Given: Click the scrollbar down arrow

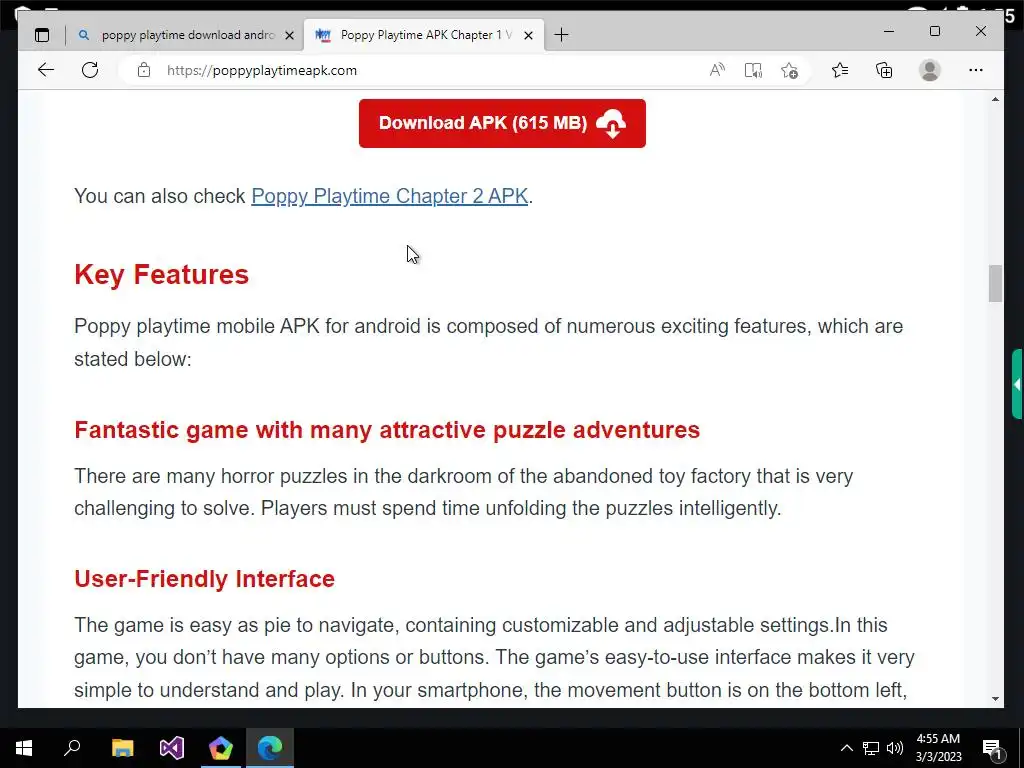Looking at the screenshot, I should (995, 699).
